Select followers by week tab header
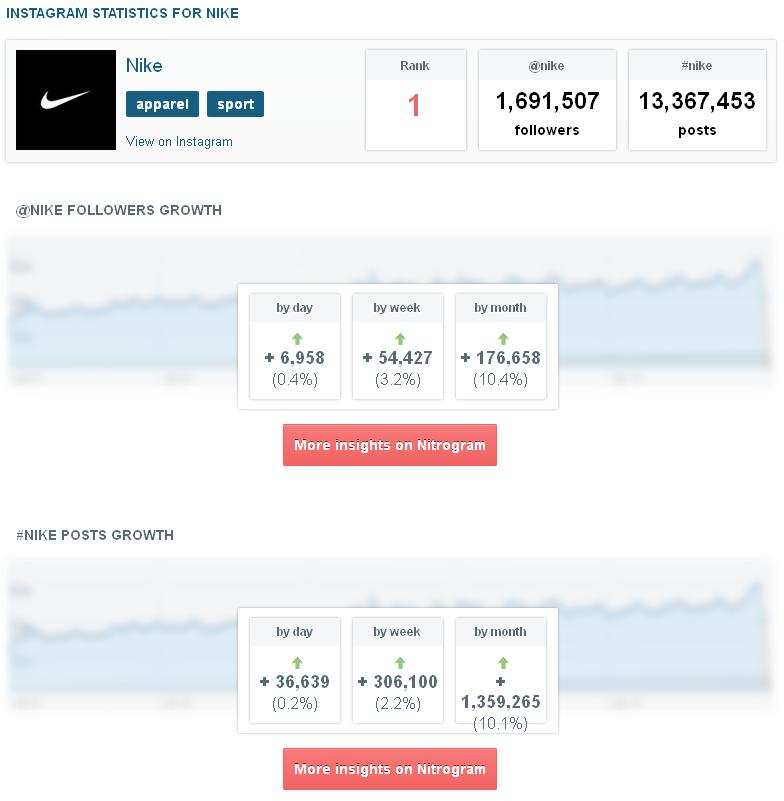Viewport: 784px width, 801px height. coord(397,308)
